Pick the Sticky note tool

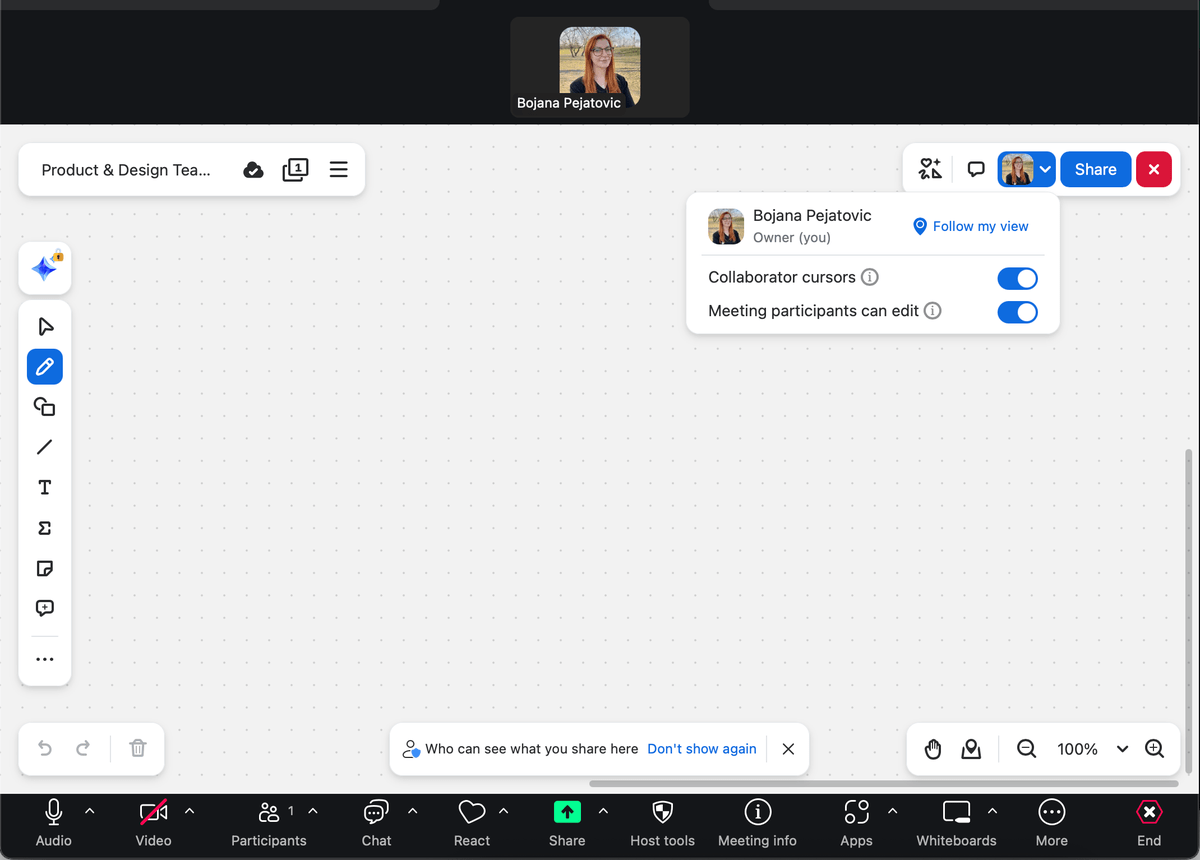tap(45, 569)
